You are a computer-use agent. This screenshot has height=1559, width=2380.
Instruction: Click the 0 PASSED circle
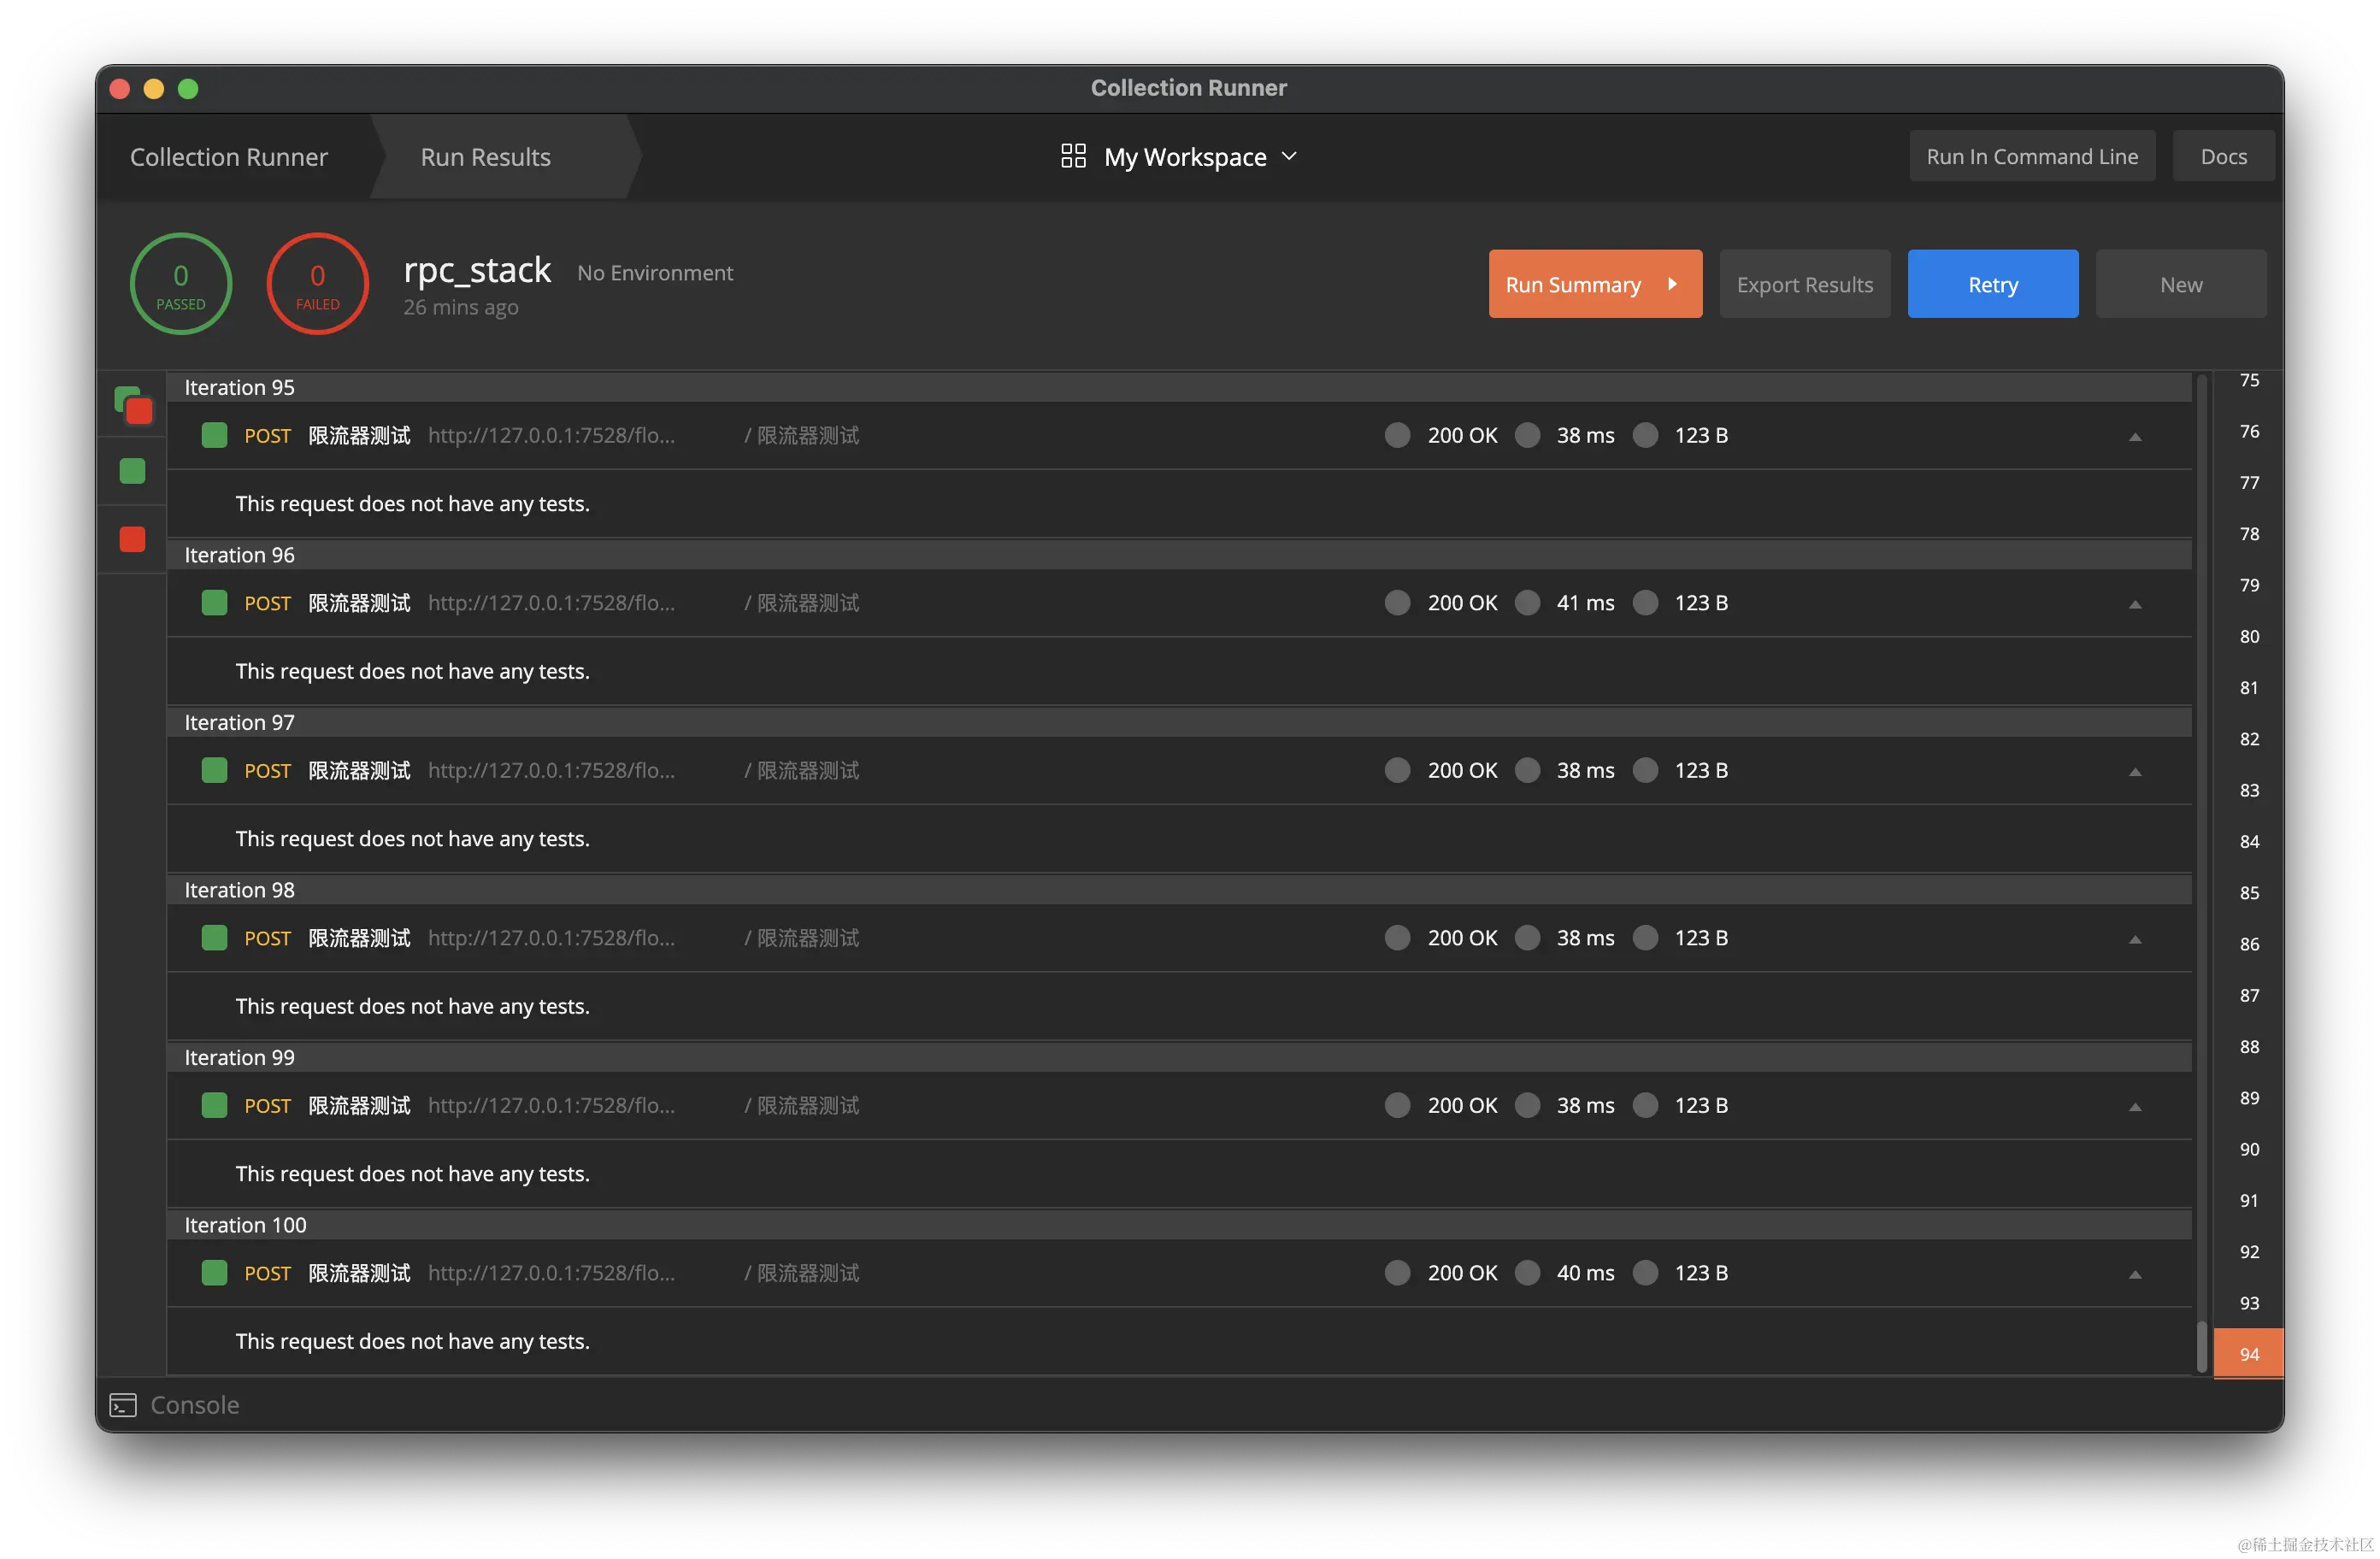pos(181,284)
